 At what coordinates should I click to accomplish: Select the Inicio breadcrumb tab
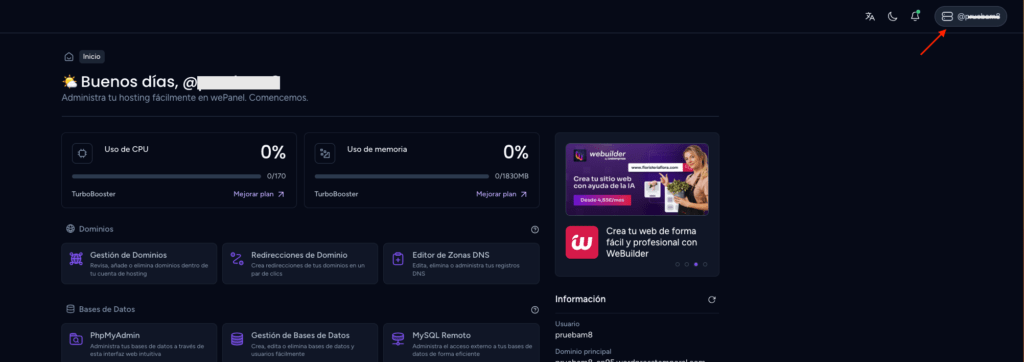tap(91, 57)
